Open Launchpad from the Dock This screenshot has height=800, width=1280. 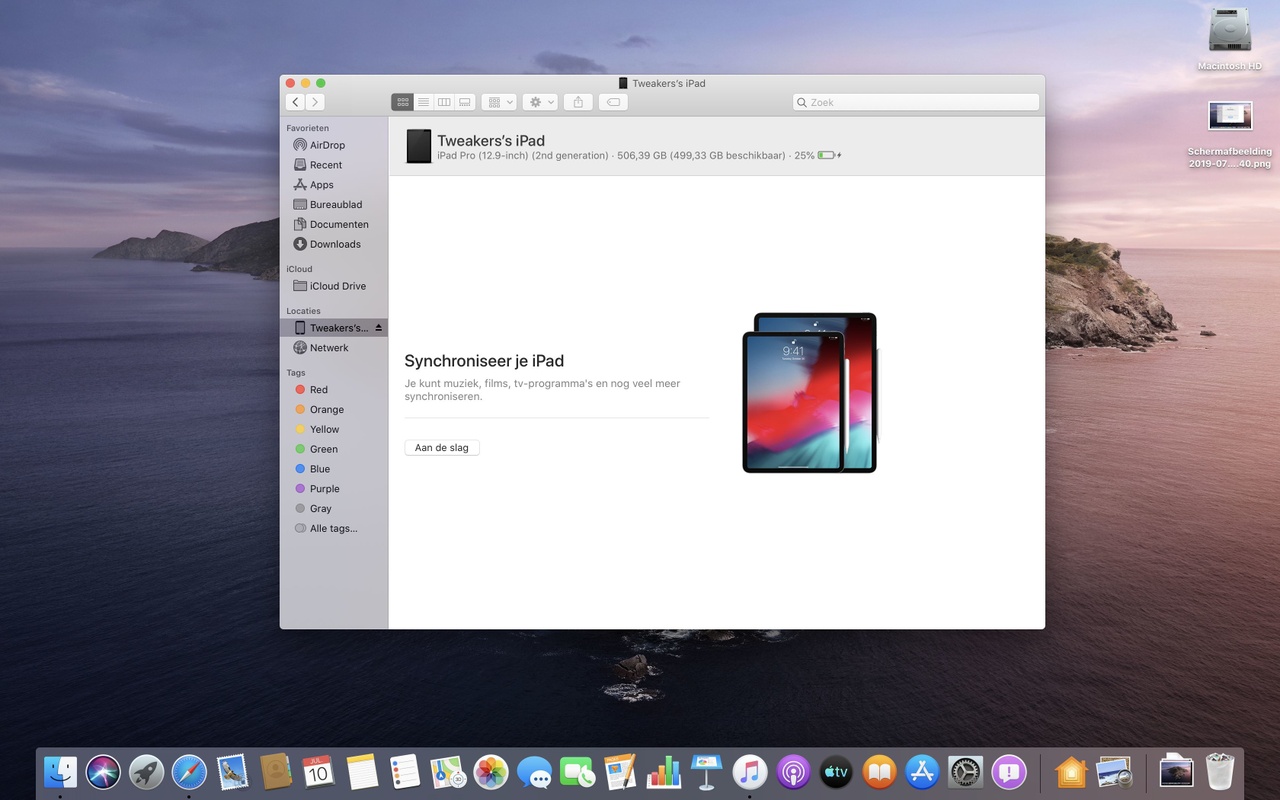pyautogui.click(x=146, y=772)
